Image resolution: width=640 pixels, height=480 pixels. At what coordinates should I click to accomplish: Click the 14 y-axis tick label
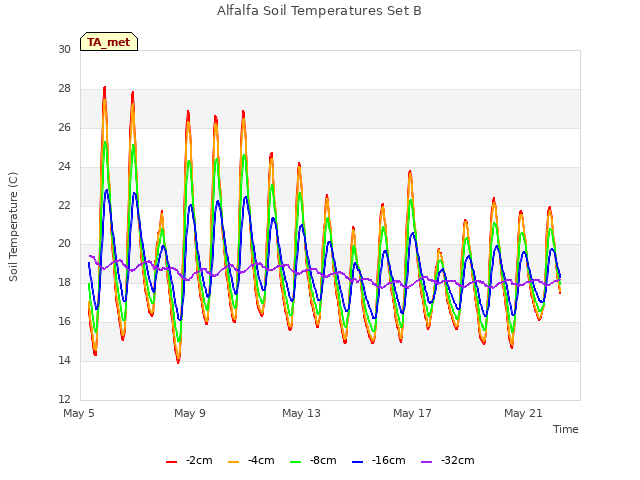coord(64,360)
